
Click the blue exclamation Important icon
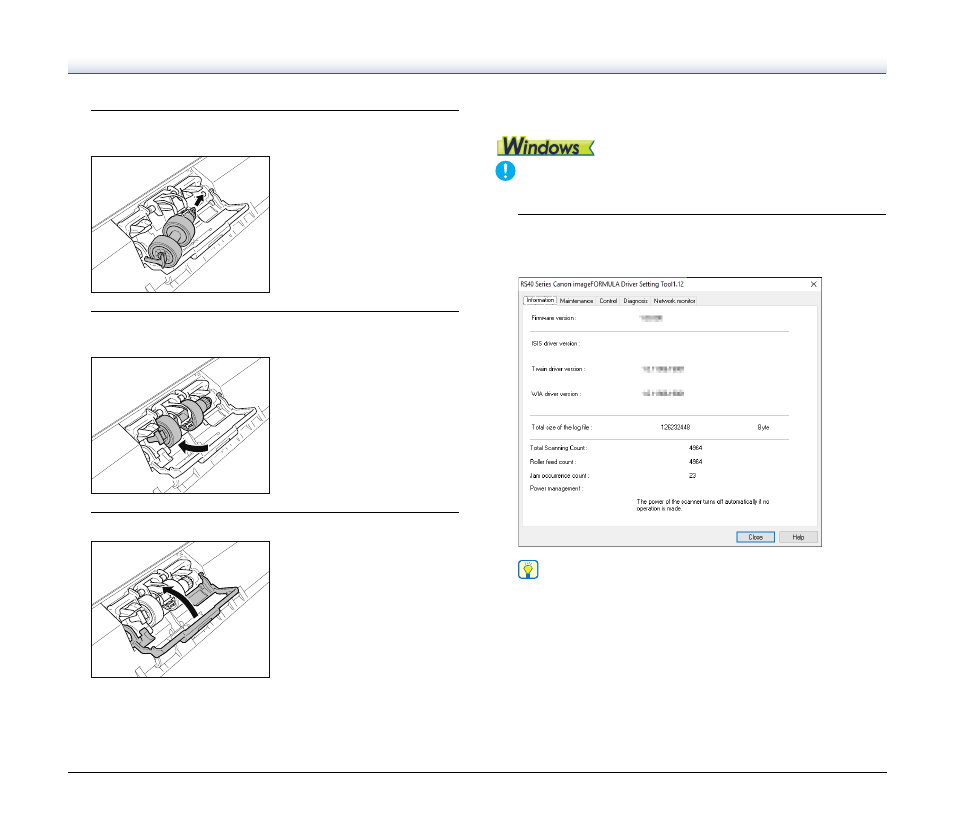click(507, 171)
